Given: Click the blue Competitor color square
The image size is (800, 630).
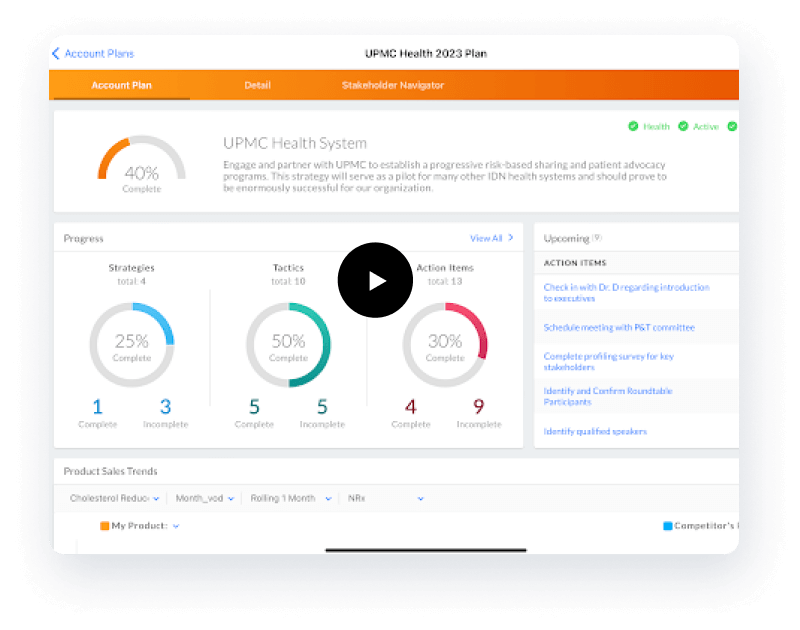Looking at the screenshot, I should 667,525.
